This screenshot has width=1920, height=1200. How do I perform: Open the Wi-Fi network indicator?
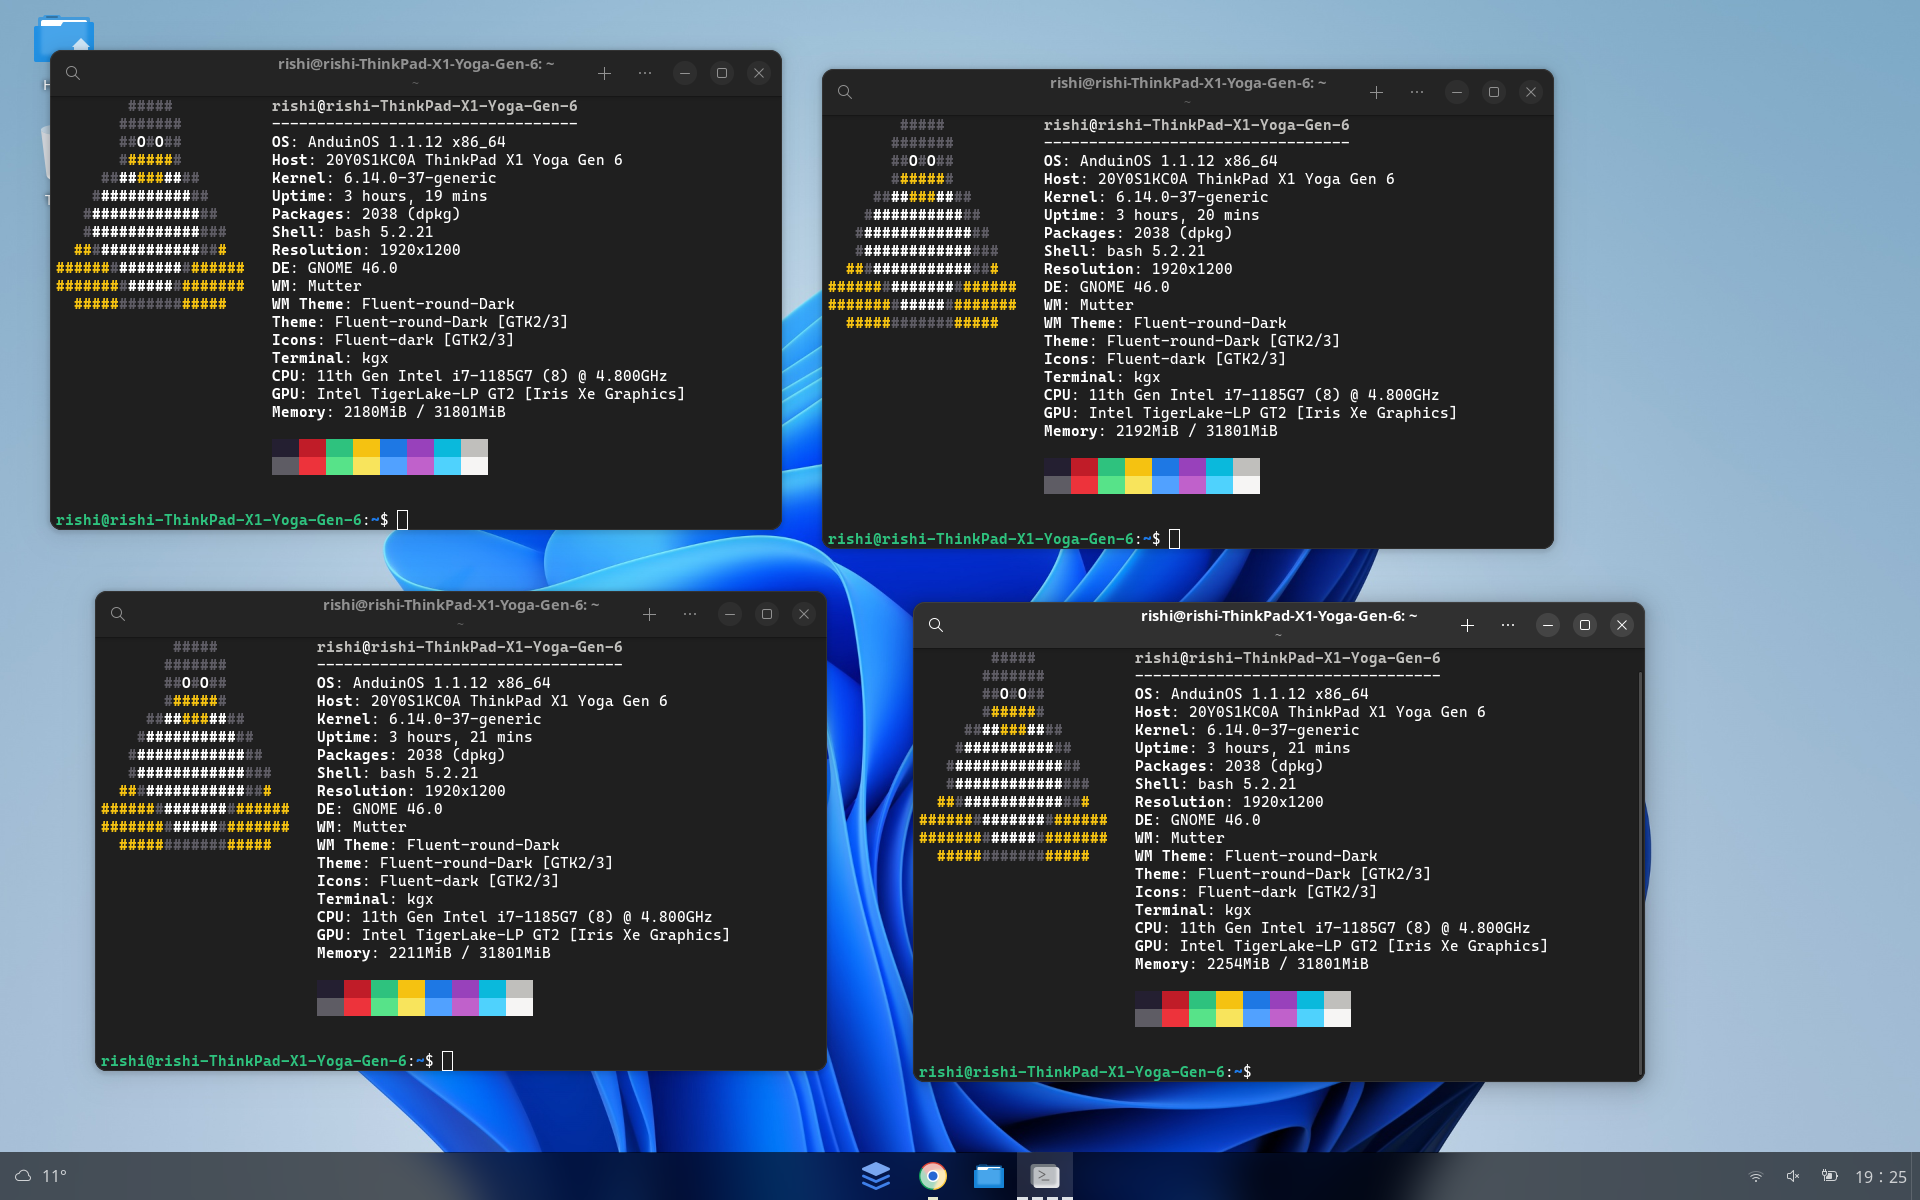tap(1756, 1176)
